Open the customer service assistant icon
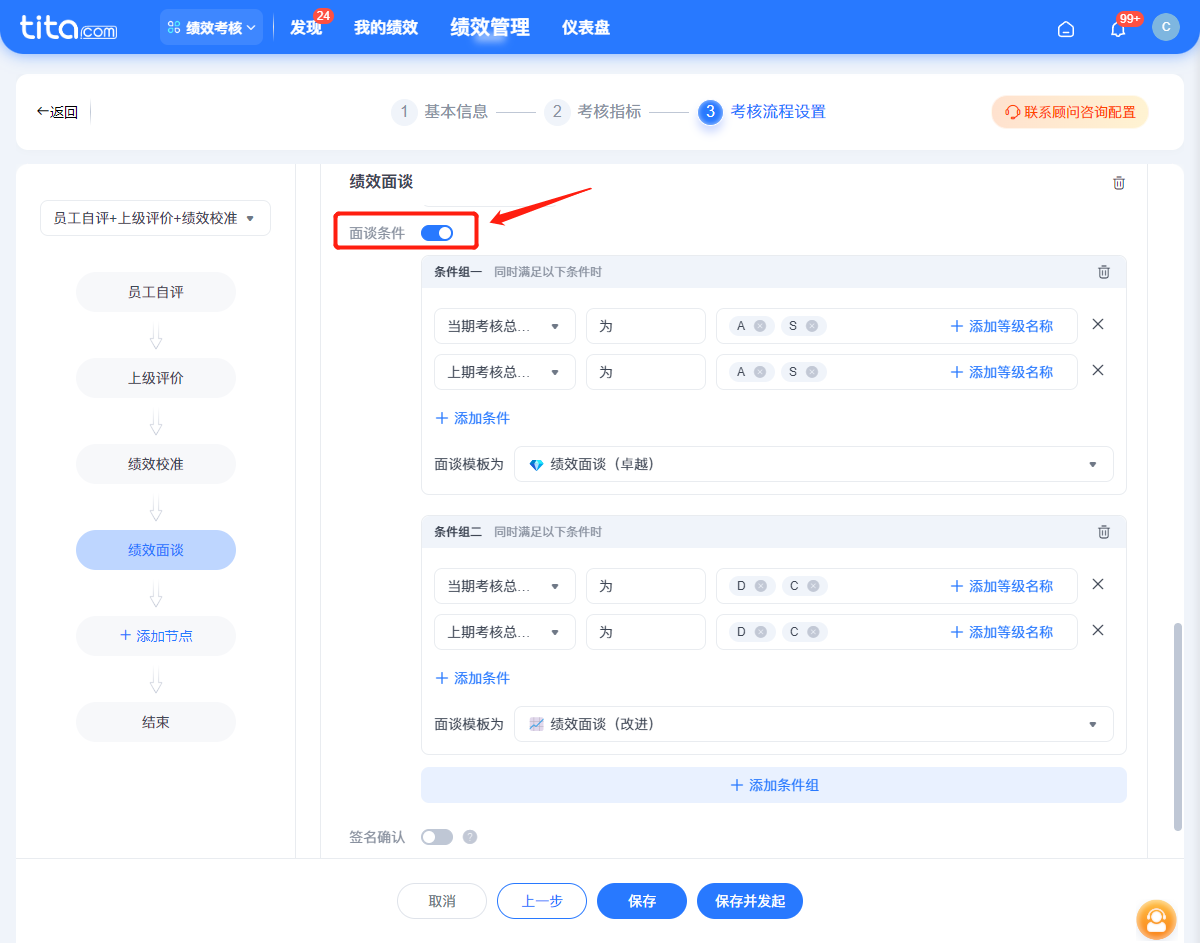Image resolution: width=1200 pixels, height=943 pixels. [1156, 920]
